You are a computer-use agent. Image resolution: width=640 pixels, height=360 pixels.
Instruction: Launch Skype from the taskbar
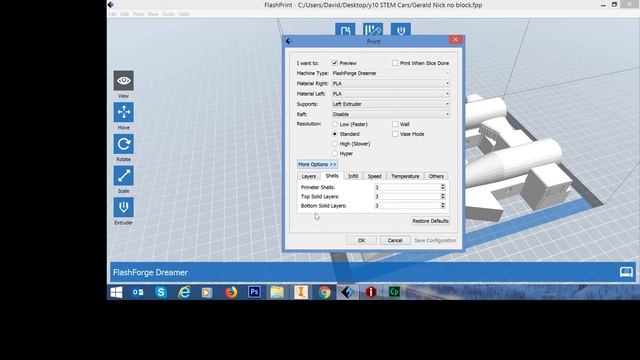tap(161, 292)
